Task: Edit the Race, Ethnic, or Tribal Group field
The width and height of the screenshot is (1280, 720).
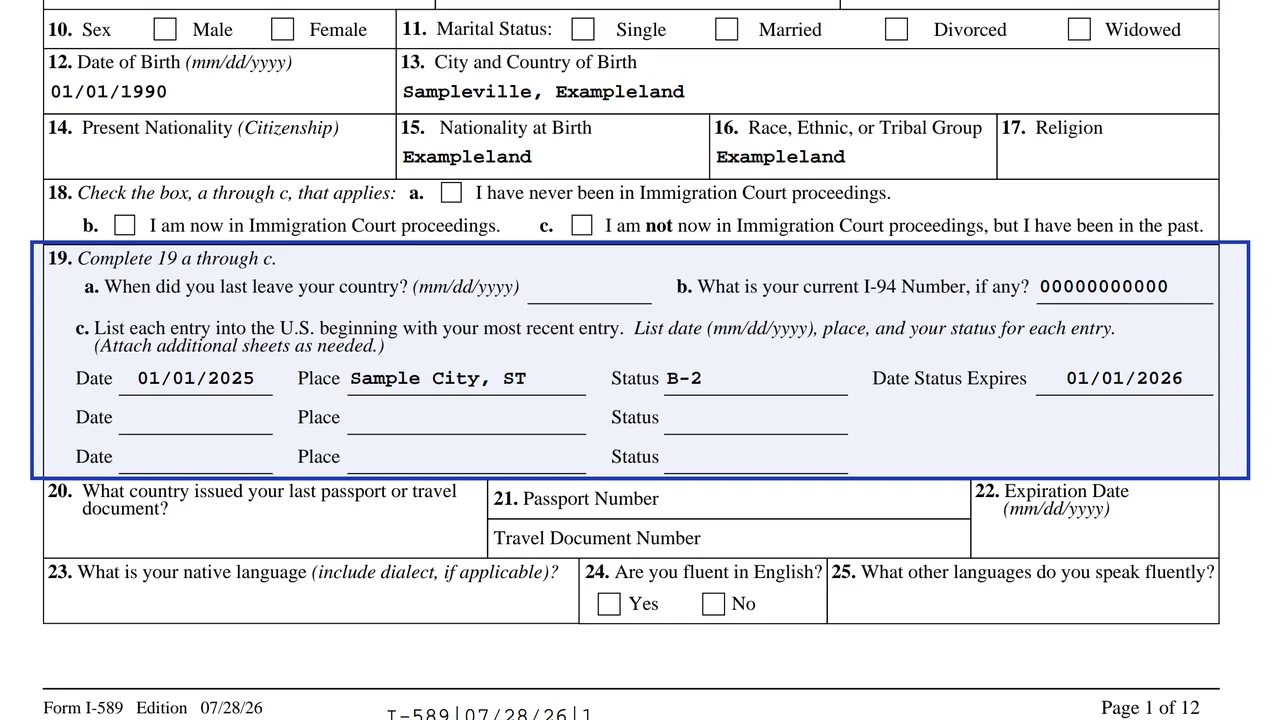Action: (853, 158)
